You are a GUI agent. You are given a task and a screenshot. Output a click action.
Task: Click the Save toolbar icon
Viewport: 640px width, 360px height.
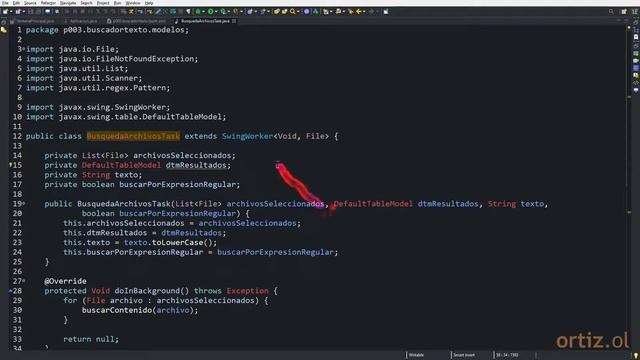[31, 11]
